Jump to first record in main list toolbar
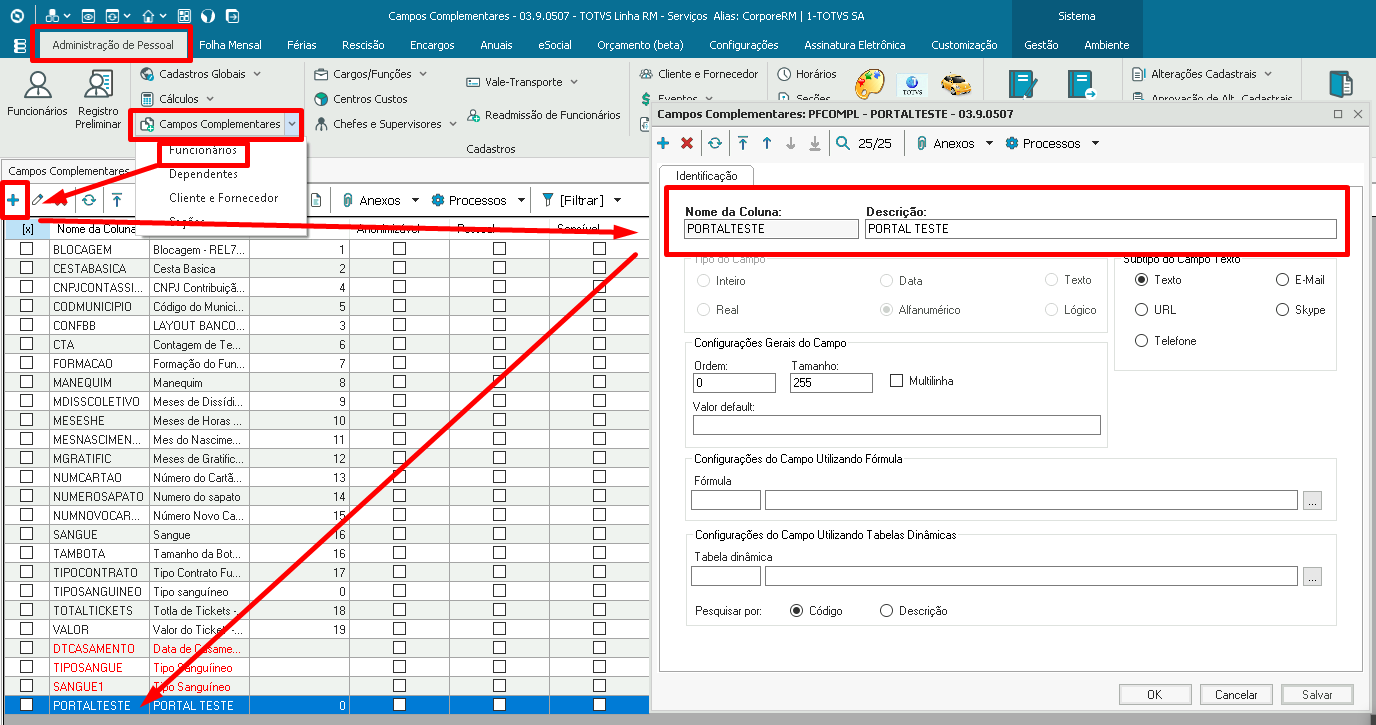Viewport: 1376px width, 725px height. [117, 200]
